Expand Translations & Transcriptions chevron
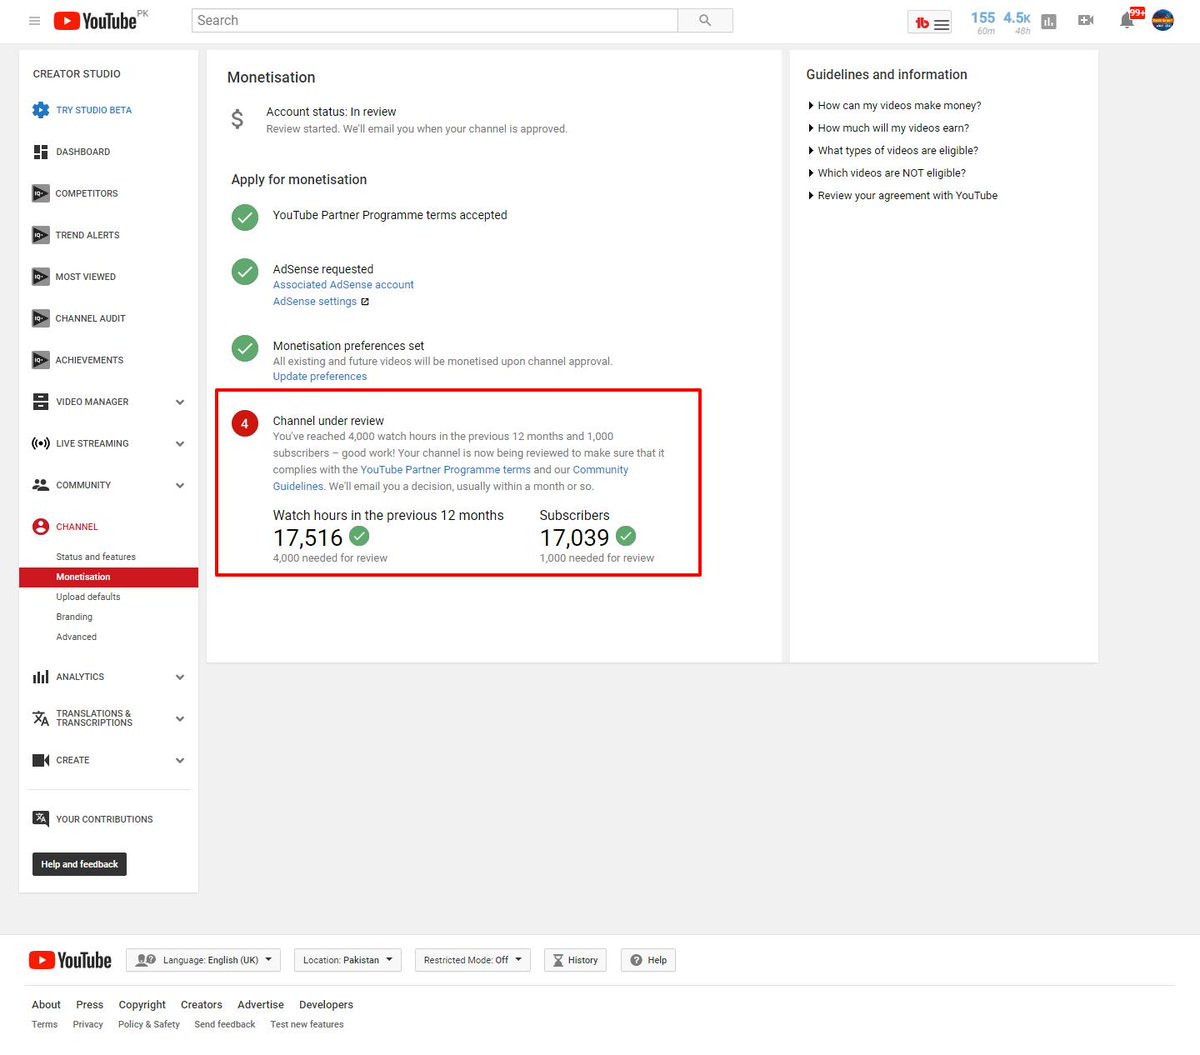1200x1055 pixels. [x=180, y=718]
